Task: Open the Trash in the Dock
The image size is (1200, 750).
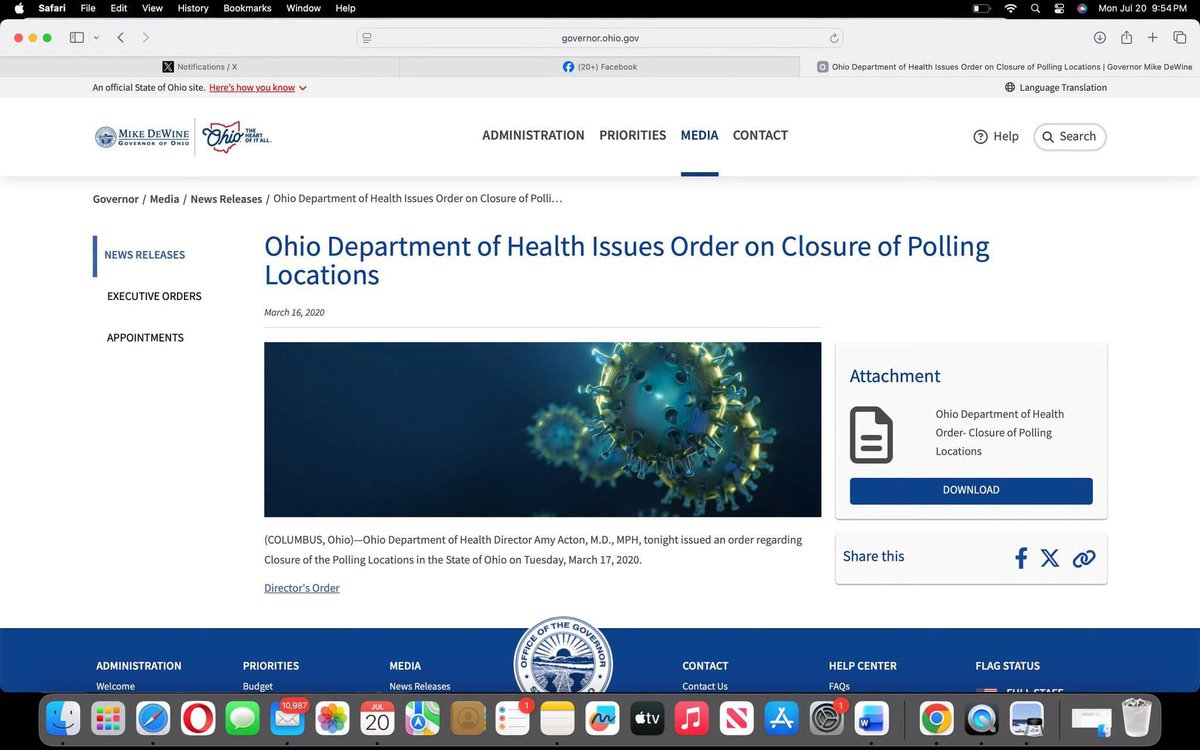Action: coord(1137,718)
